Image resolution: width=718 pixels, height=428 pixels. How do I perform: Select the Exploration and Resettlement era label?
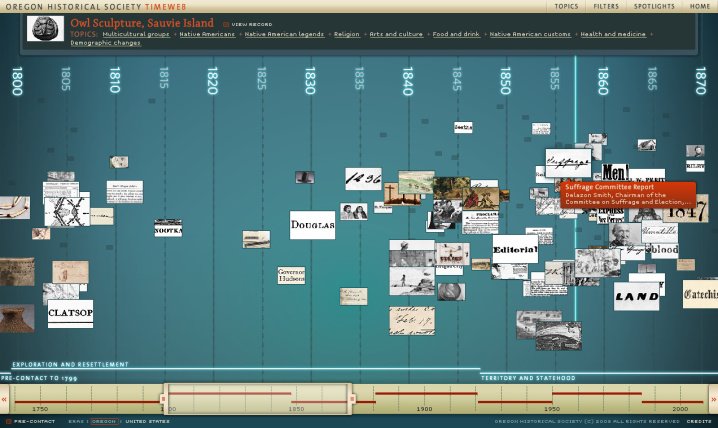coord(70,364)
